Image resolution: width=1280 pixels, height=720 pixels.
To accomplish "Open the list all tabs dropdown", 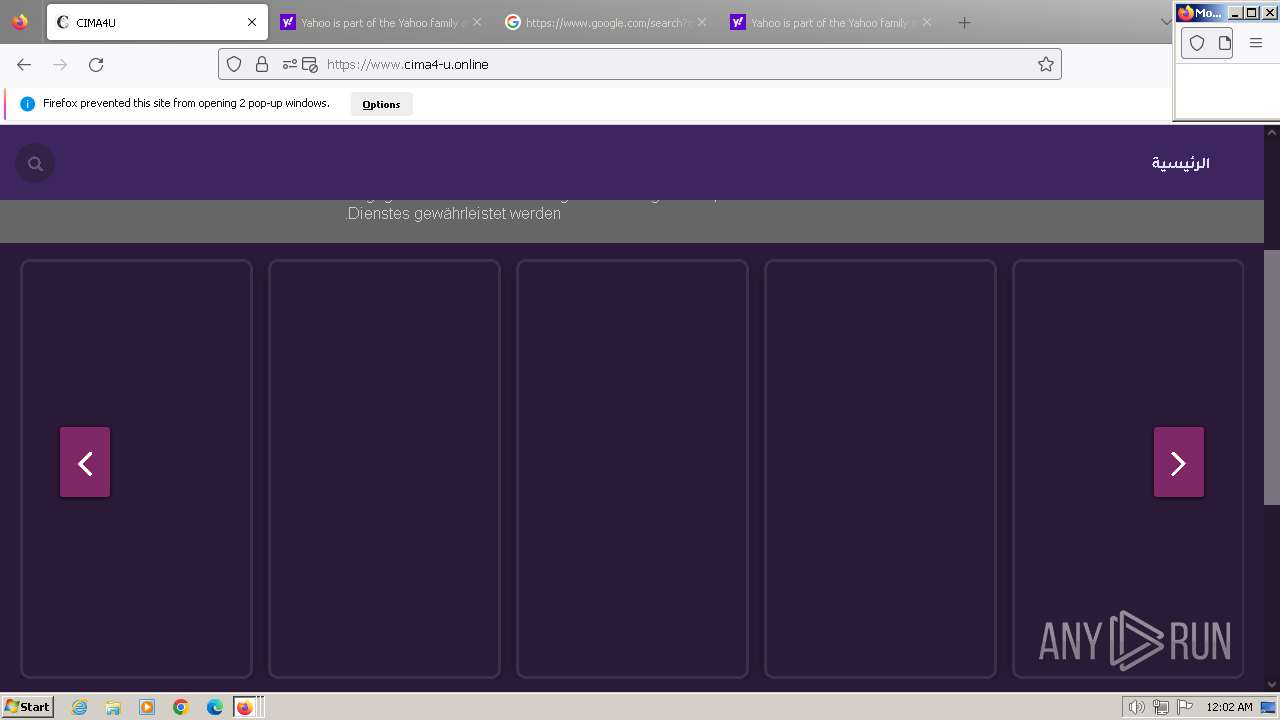I will tap(1165, 22).
